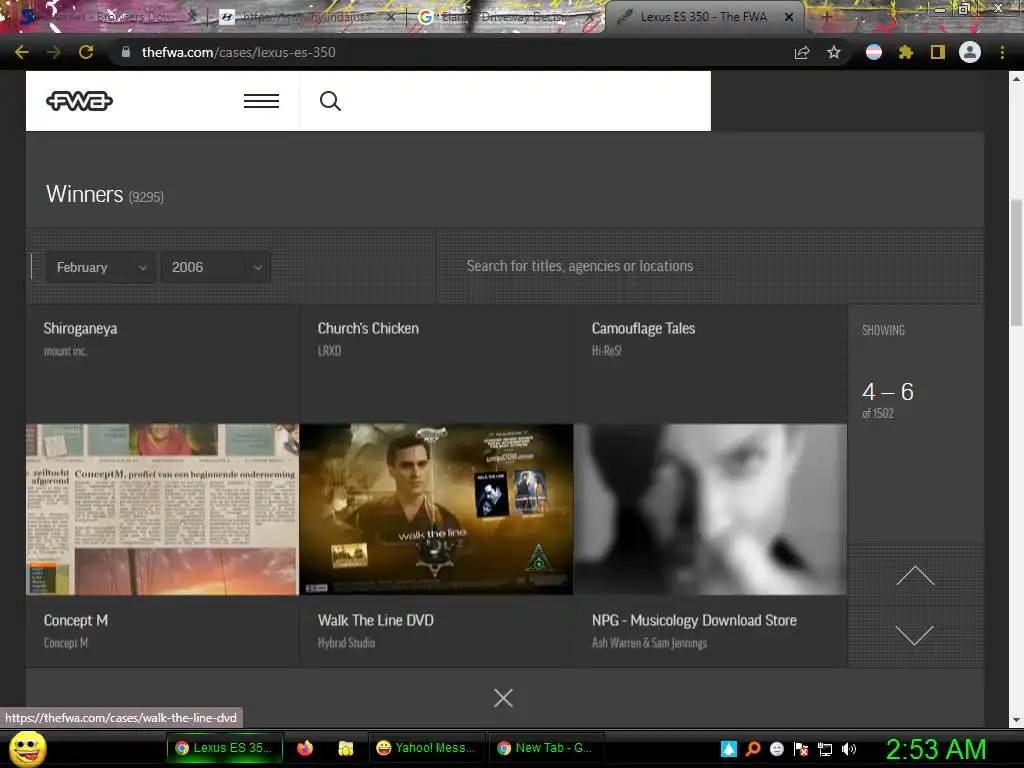Viewport: 1024px width, 768px height.
Task: Click the browser forward arrow
Action: pos(54,52)
